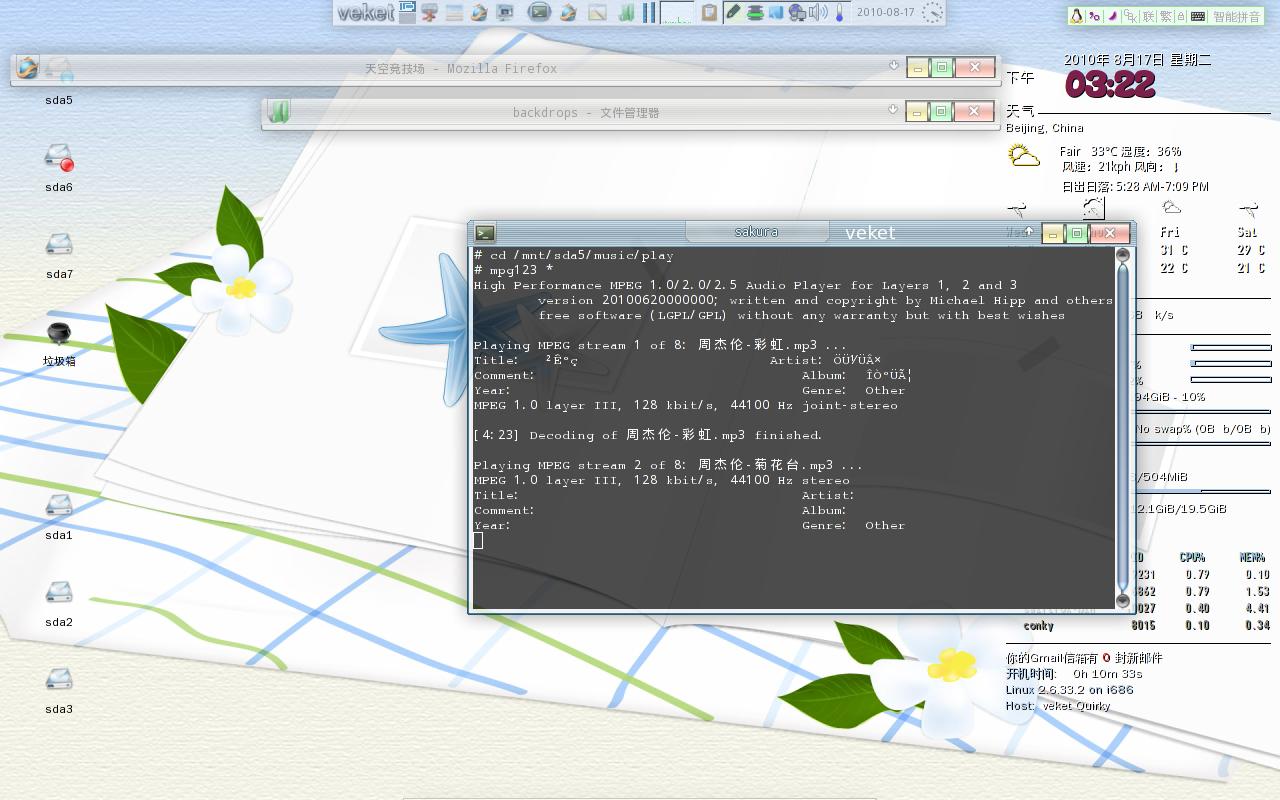Click the pencil notes tray icon

point(734,12)
